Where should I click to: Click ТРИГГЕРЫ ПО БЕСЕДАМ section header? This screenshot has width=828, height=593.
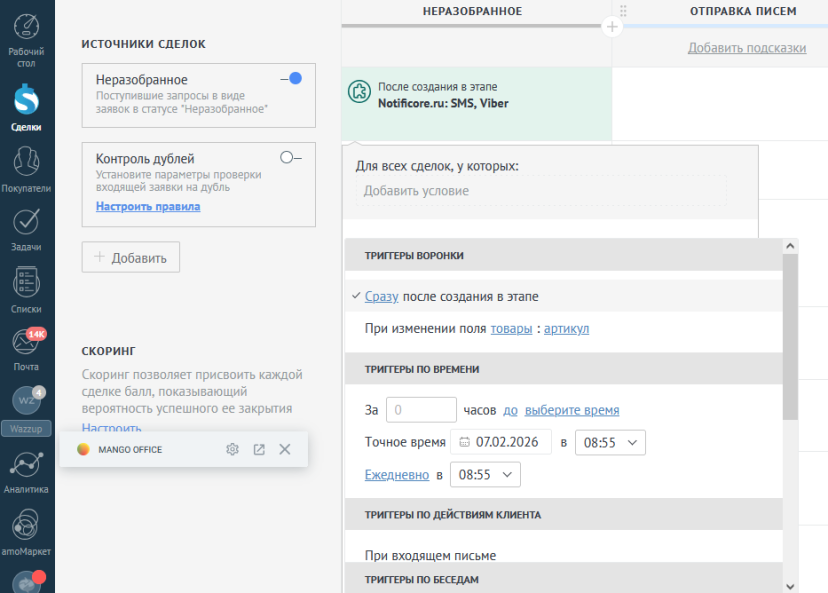point(563,579)
